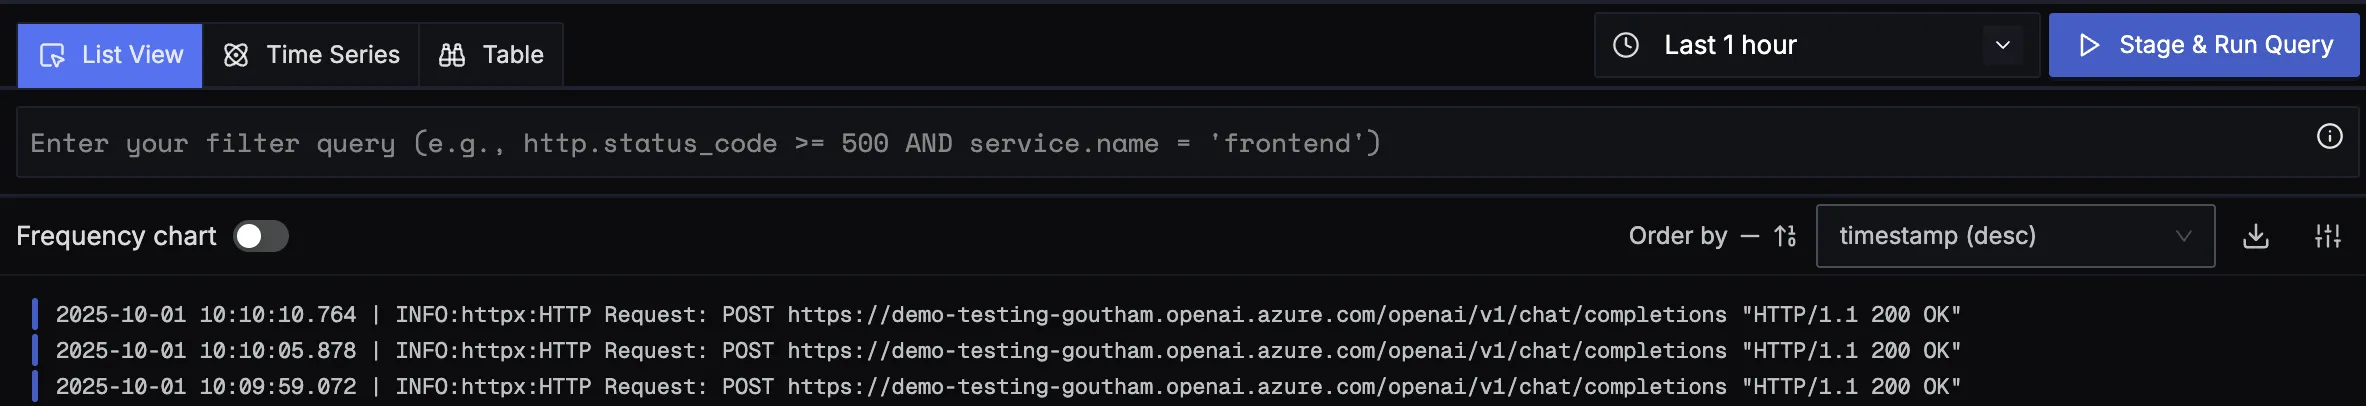Open format options sliders icon
Image resolution: width=2366 pixels, height=406 pixels.
pos(2328,236)
